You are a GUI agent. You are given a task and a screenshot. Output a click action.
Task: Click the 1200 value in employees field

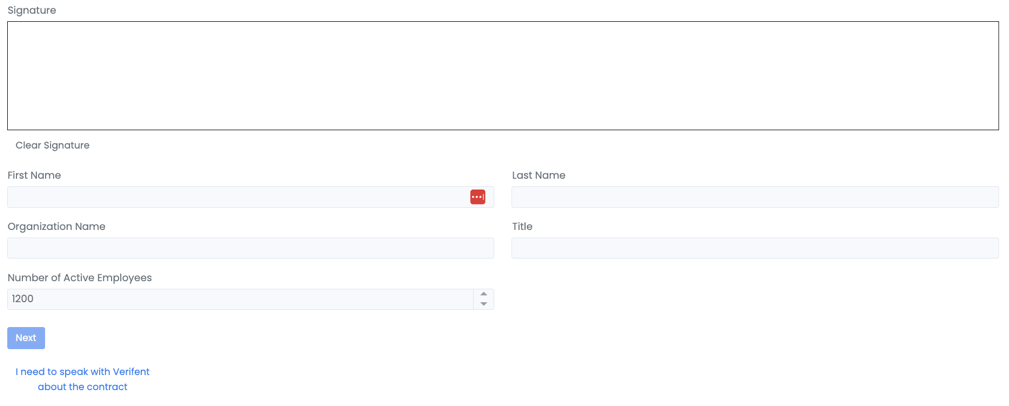(23, 299)
